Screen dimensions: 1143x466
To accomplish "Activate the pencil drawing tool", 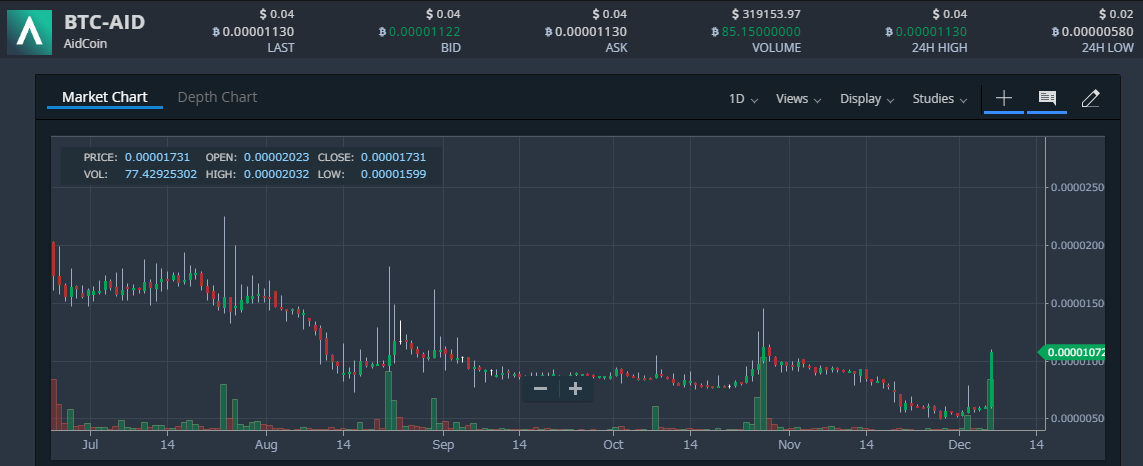I will tap(1091, 98).
